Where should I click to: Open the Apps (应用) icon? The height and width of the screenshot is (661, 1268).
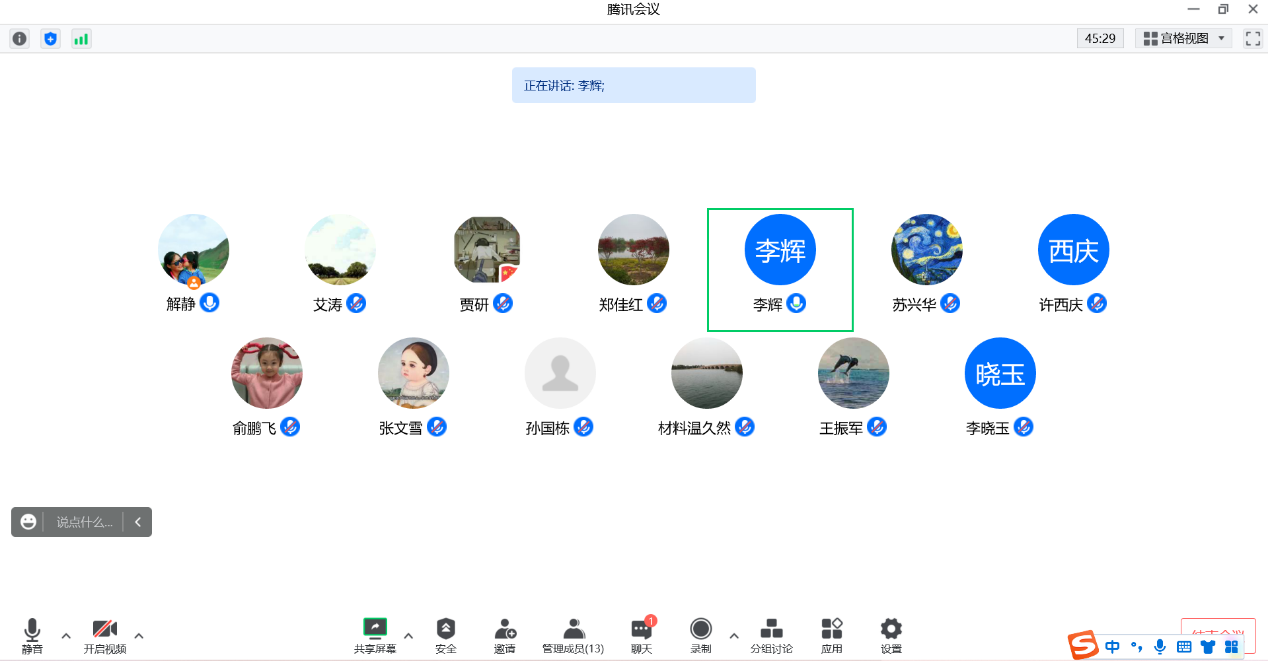tap(831, 634)
